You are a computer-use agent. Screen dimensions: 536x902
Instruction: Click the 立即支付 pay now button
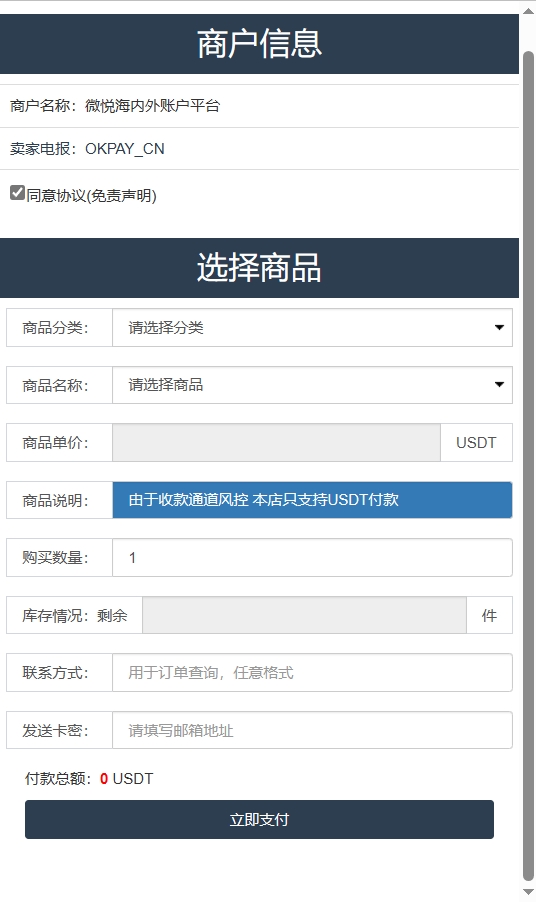coord(259,819)
